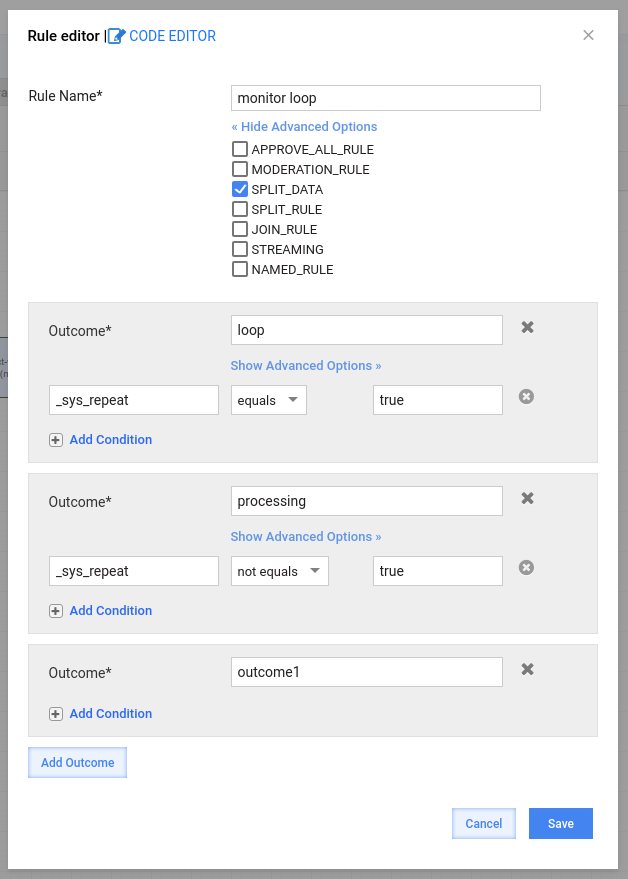Delete the processing outcome's _sys_repeat condition
This screenshot has width=628, height=879.
tap(526, 568)
